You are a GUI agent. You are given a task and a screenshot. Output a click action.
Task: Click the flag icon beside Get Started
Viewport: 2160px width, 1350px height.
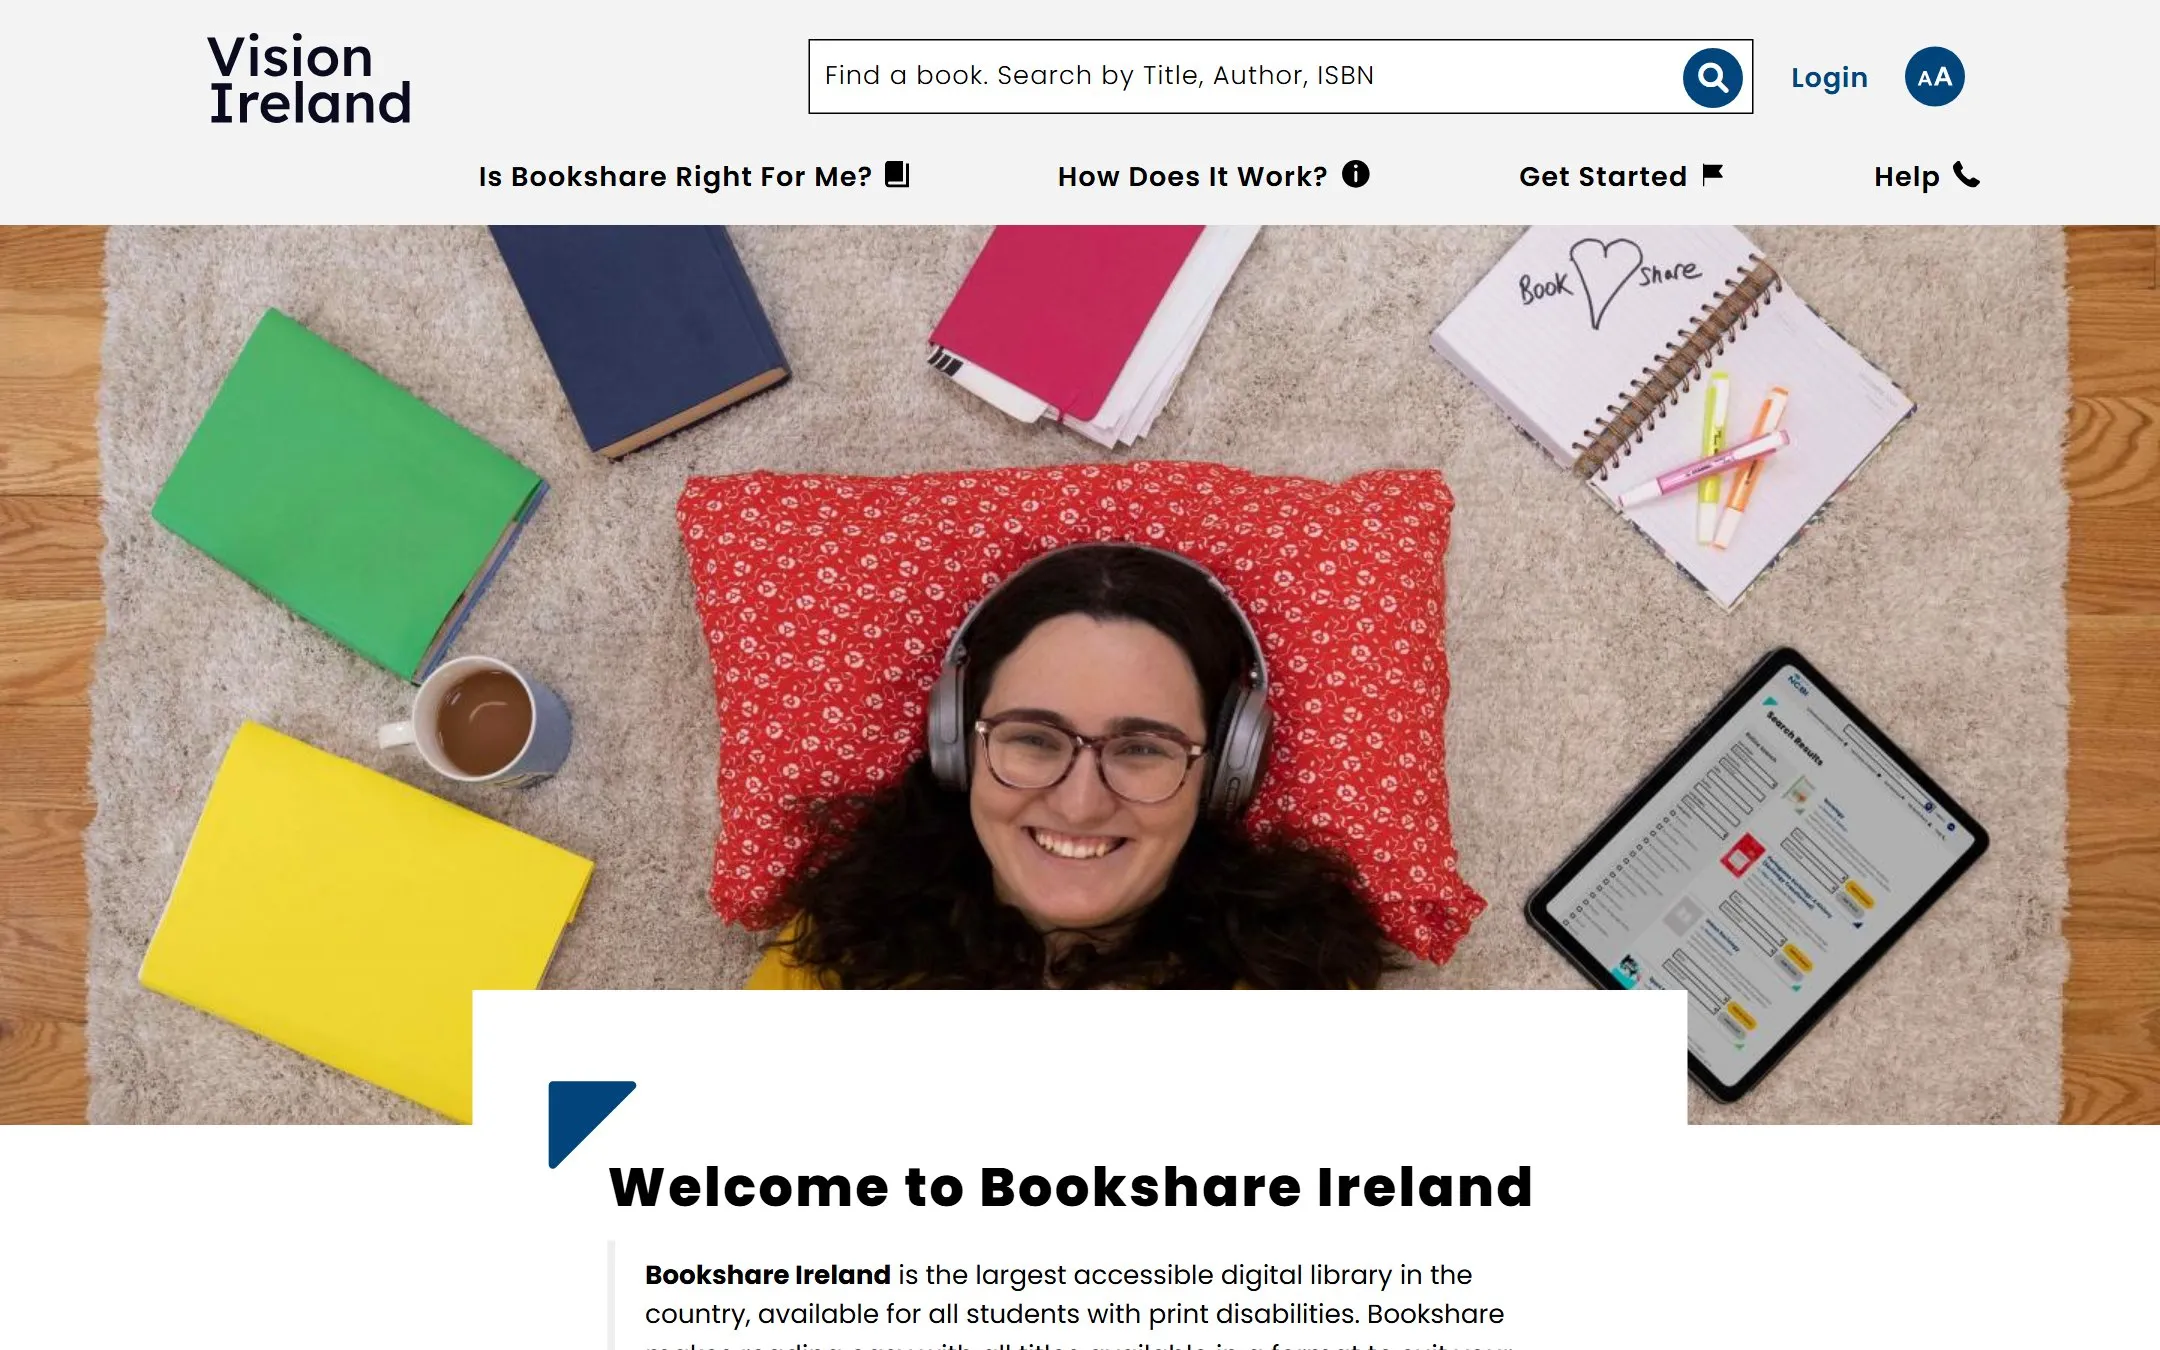[x=1712, y=175]
